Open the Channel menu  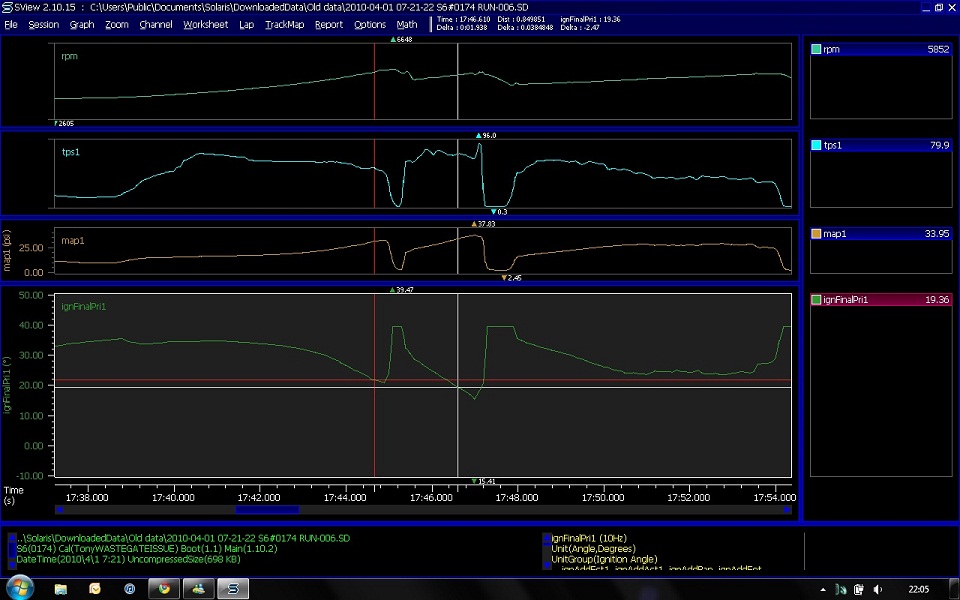[x=156, y=24]
